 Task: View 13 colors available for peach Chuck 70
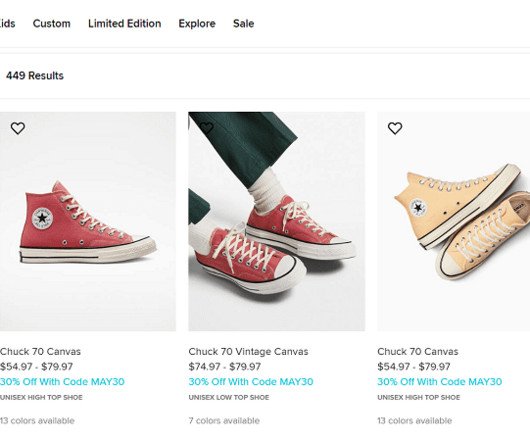(415, 421)
